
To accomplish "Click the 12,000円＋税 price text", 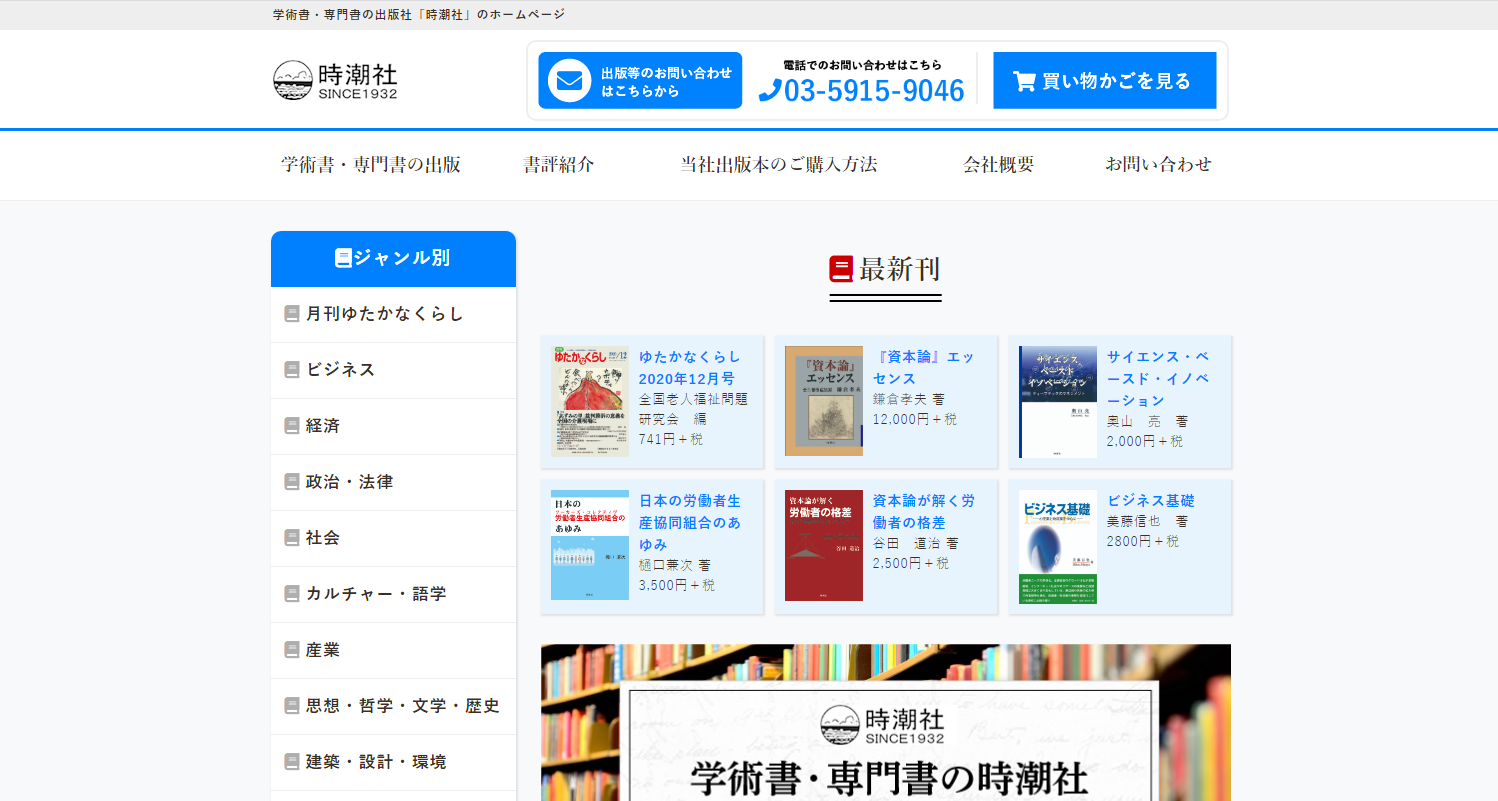I will 915,419.
